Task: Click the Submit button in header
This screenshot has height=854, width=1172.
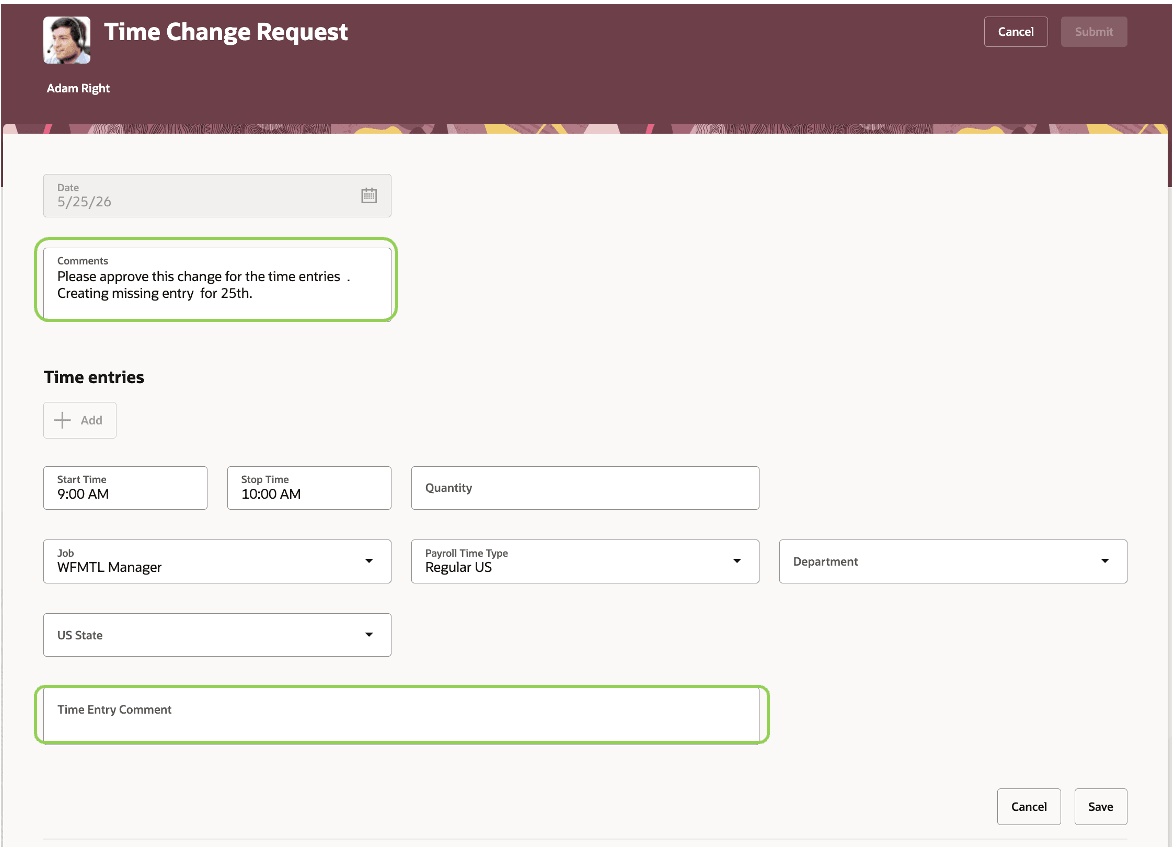Action: tap(1094, 32)
